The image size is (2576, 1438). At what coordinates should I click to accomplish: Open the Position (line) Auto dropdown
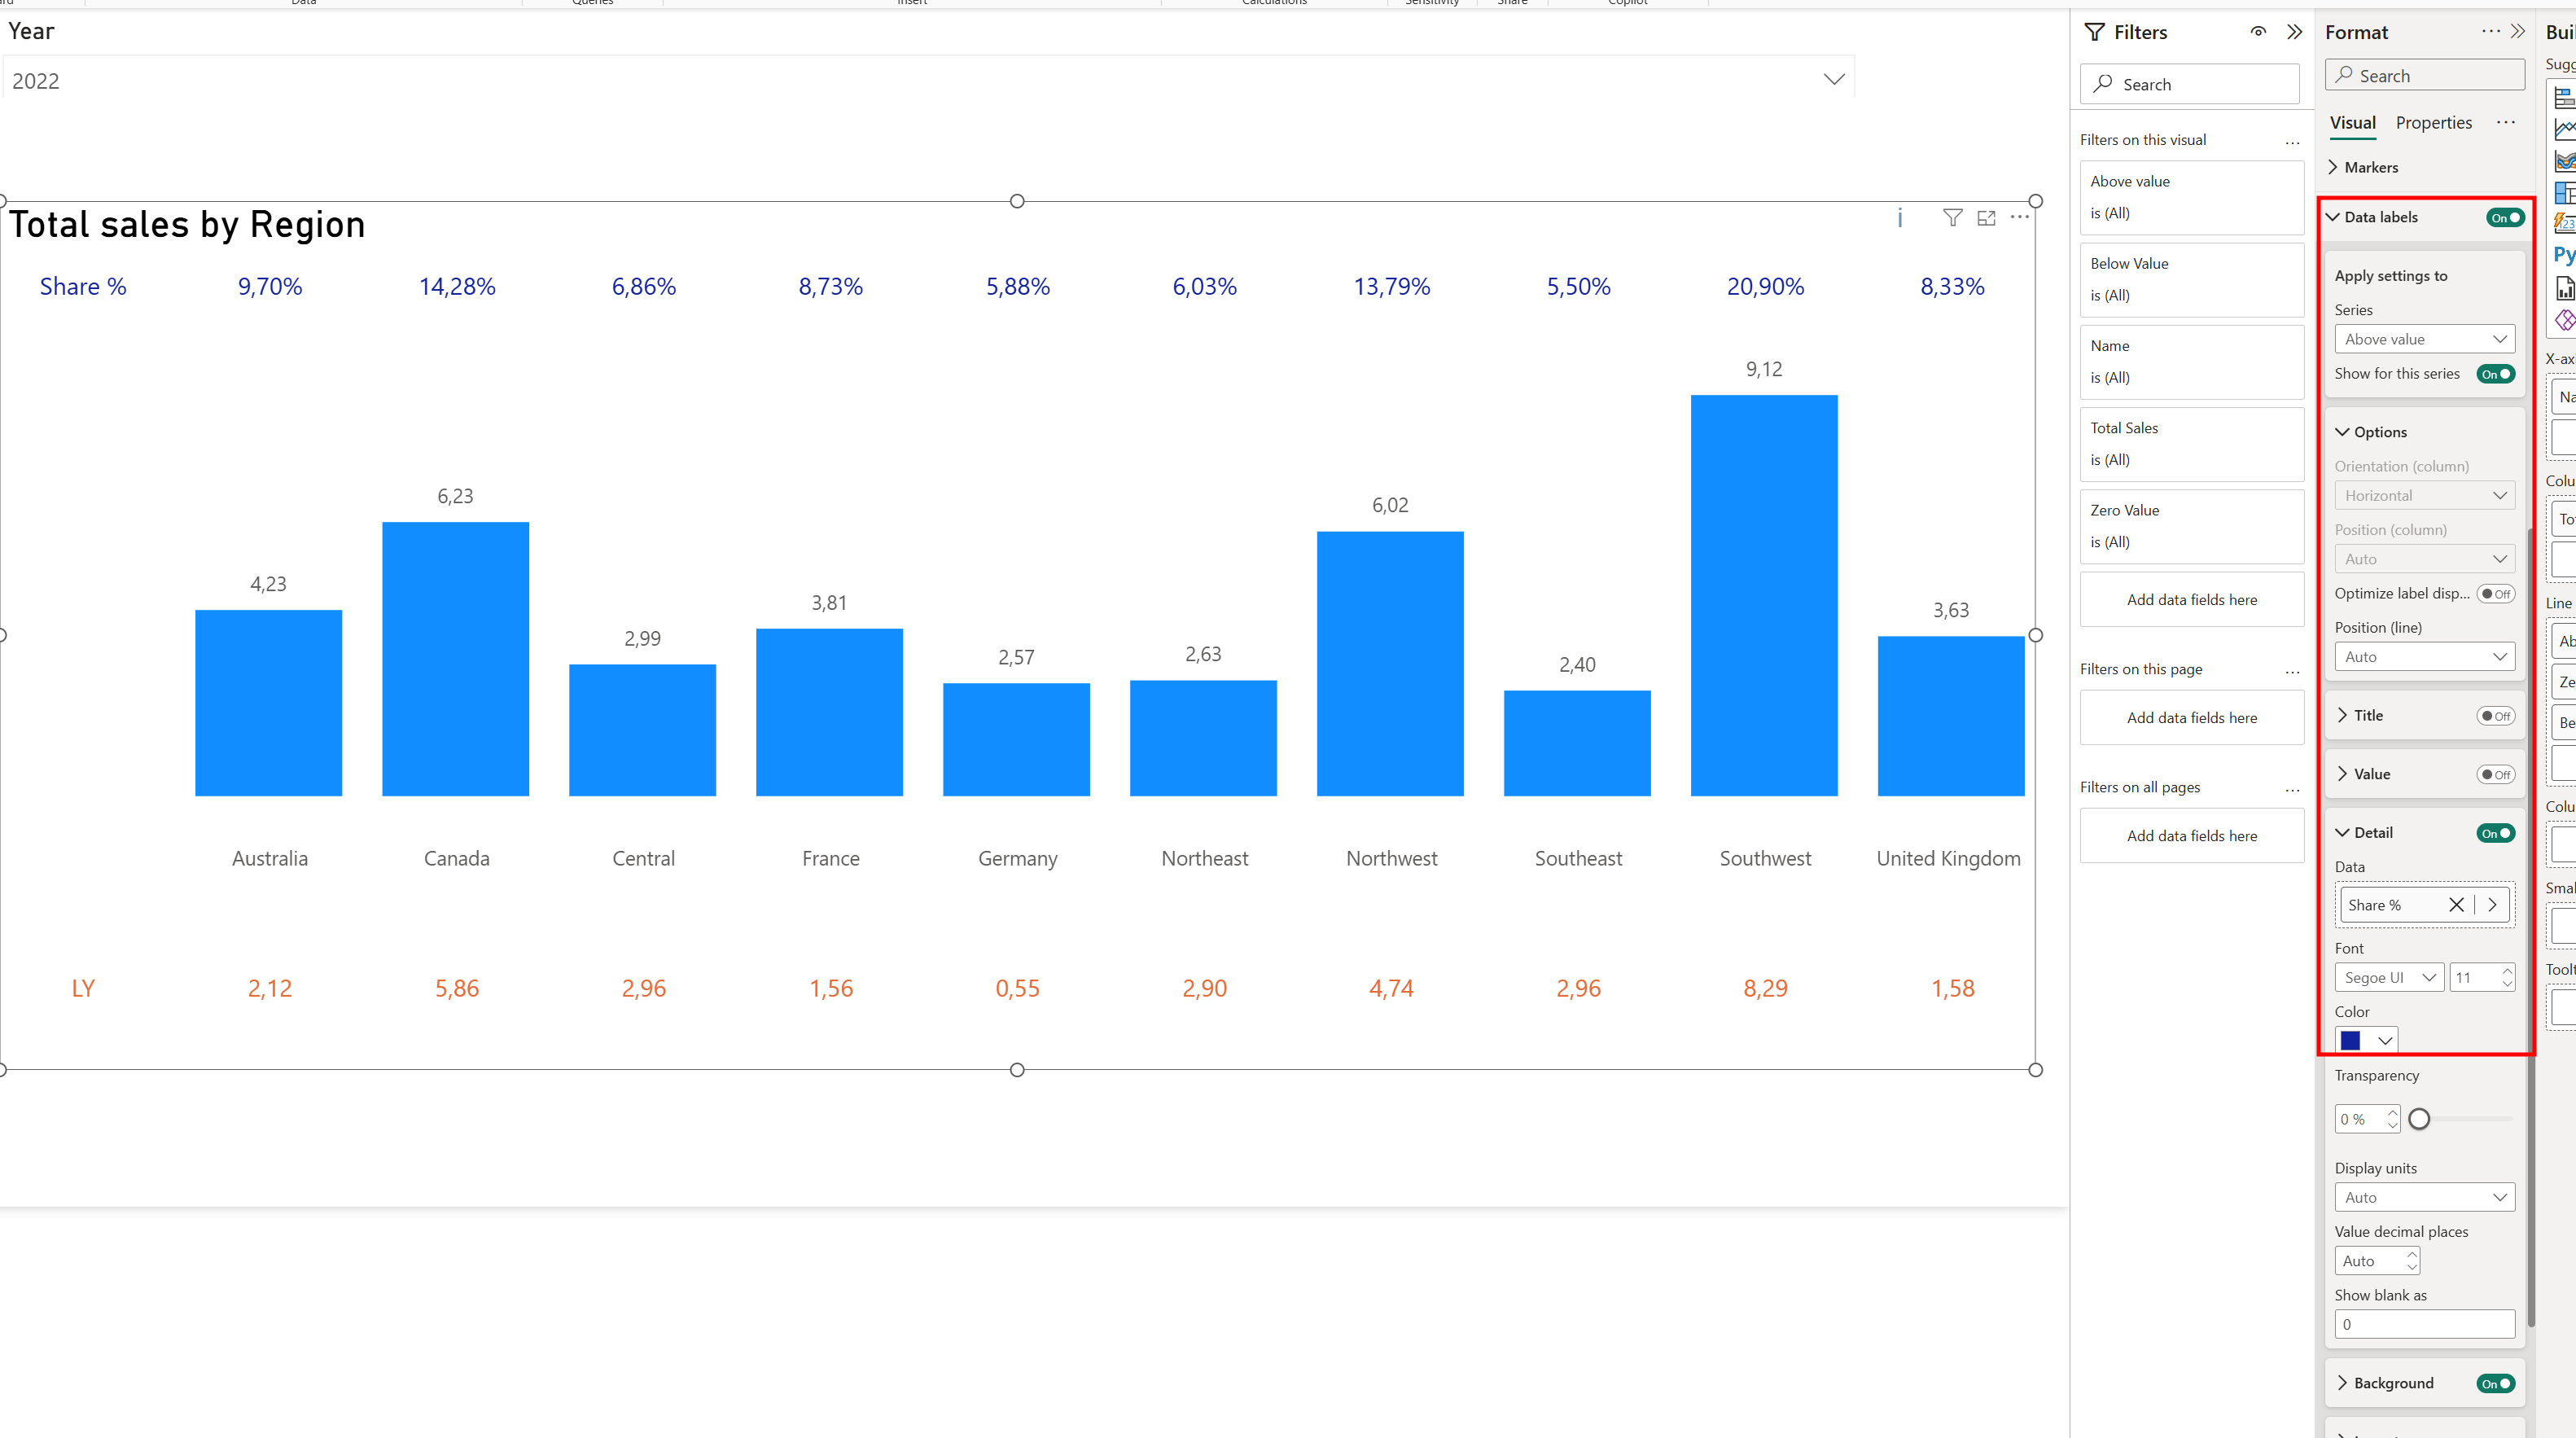click(x=2424, y=657)
